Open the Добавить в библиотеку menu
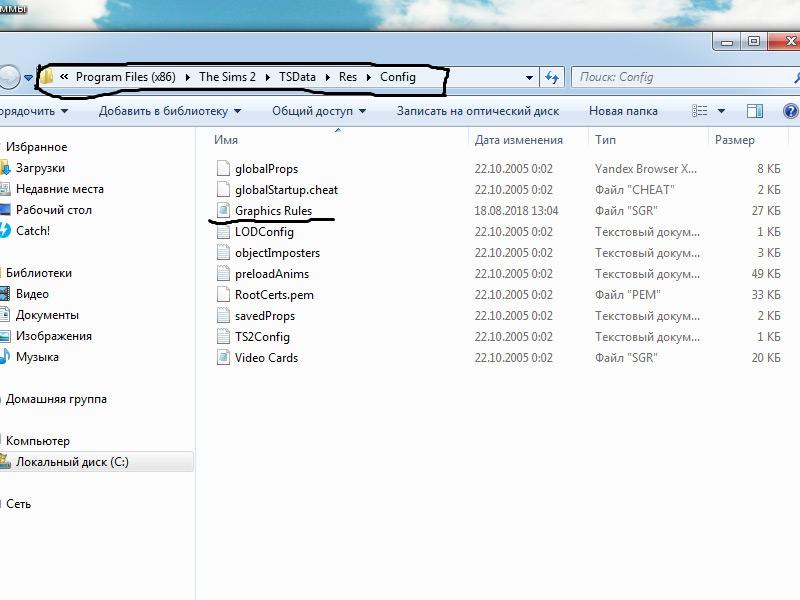This screenshot has width=800, height=600. tap(170, 111)
